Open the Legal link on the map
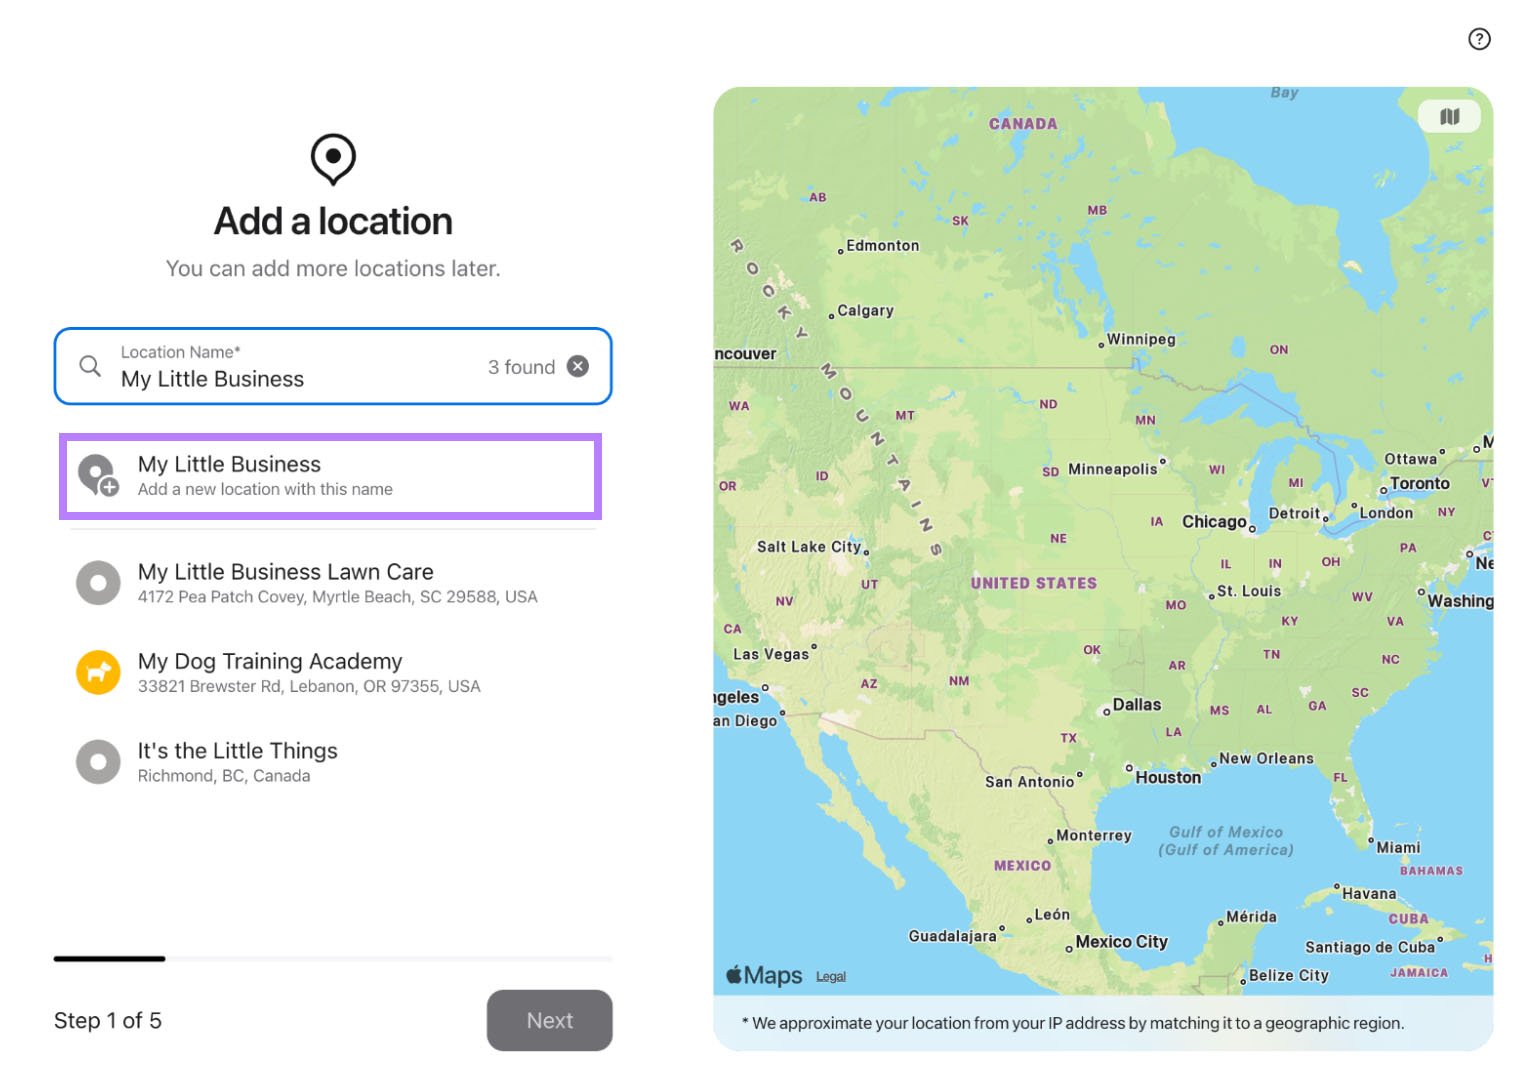The image size is (1527, 1080). point(830,976)
